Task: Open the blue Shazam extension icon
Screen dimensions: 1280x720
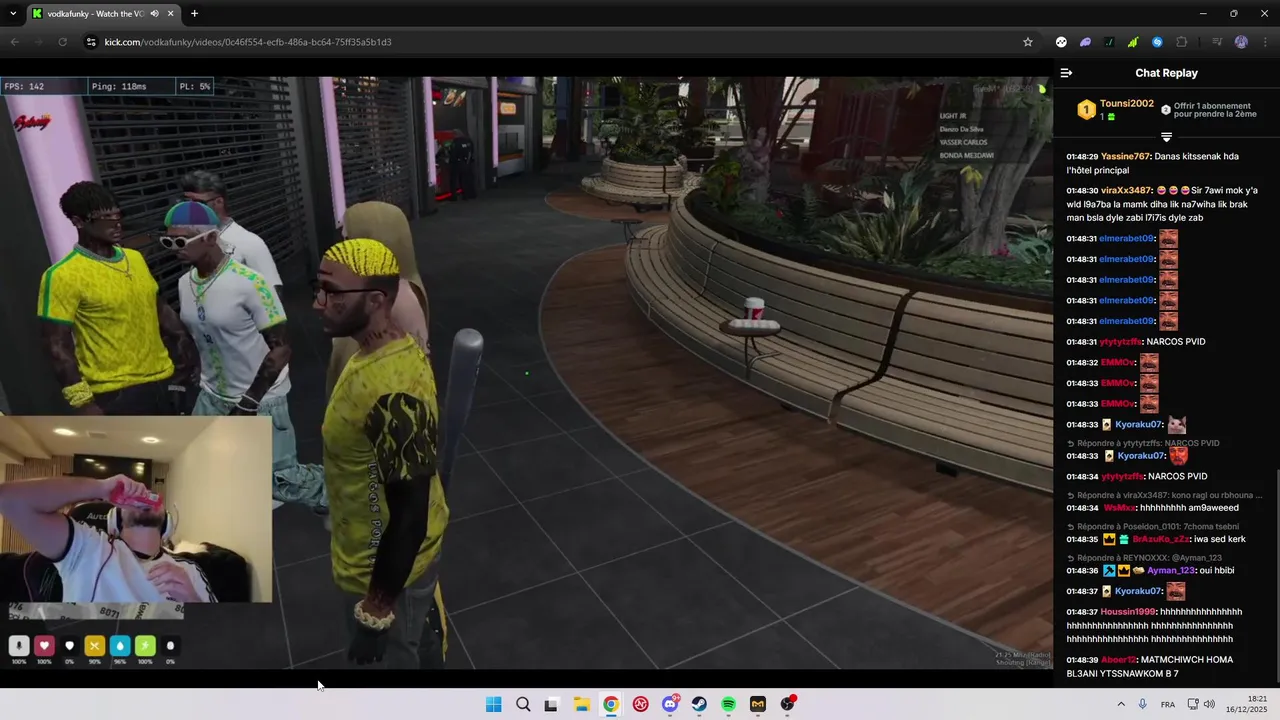Action: [x=1157, y=42]
